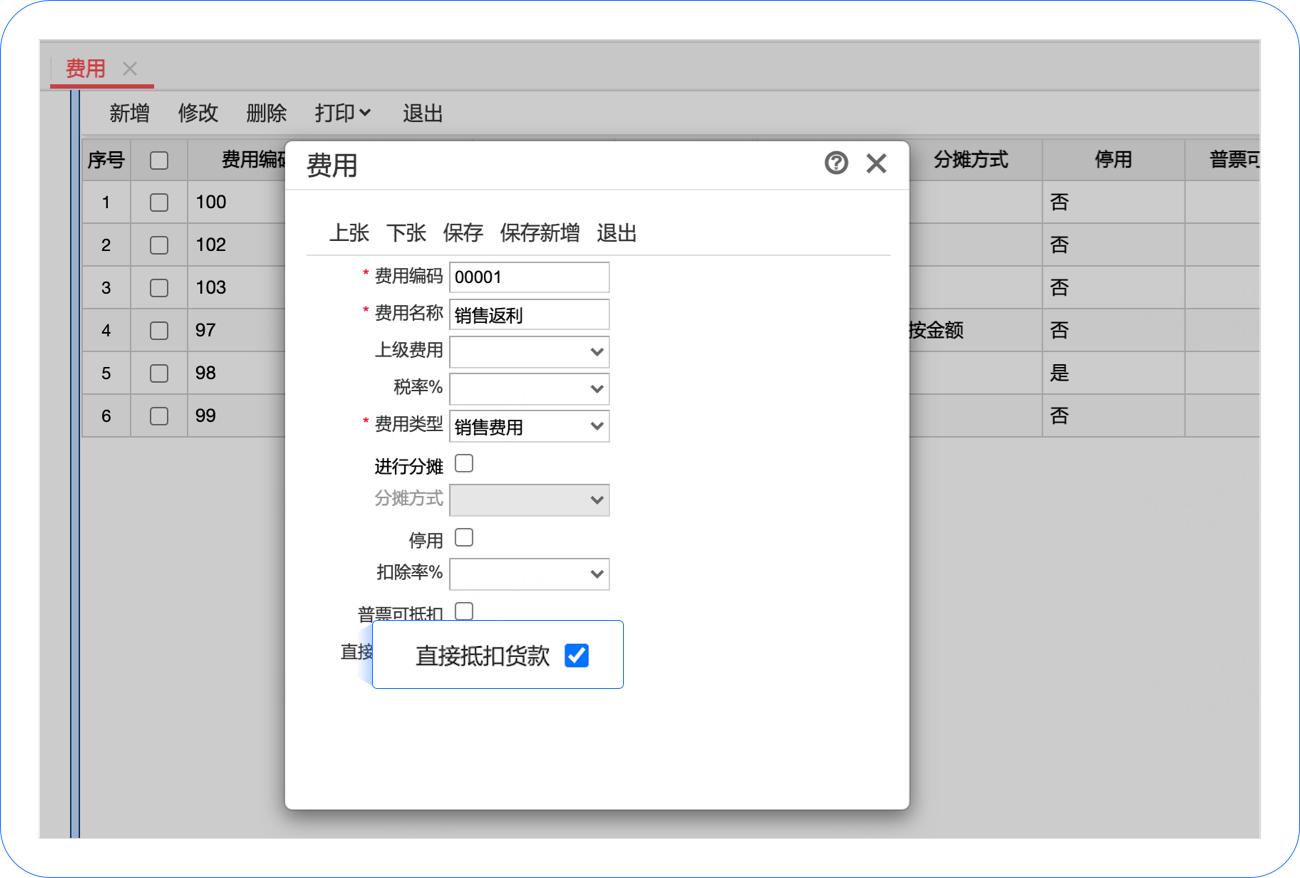Click 新增 in the main toolbar

tap(129, 114)
